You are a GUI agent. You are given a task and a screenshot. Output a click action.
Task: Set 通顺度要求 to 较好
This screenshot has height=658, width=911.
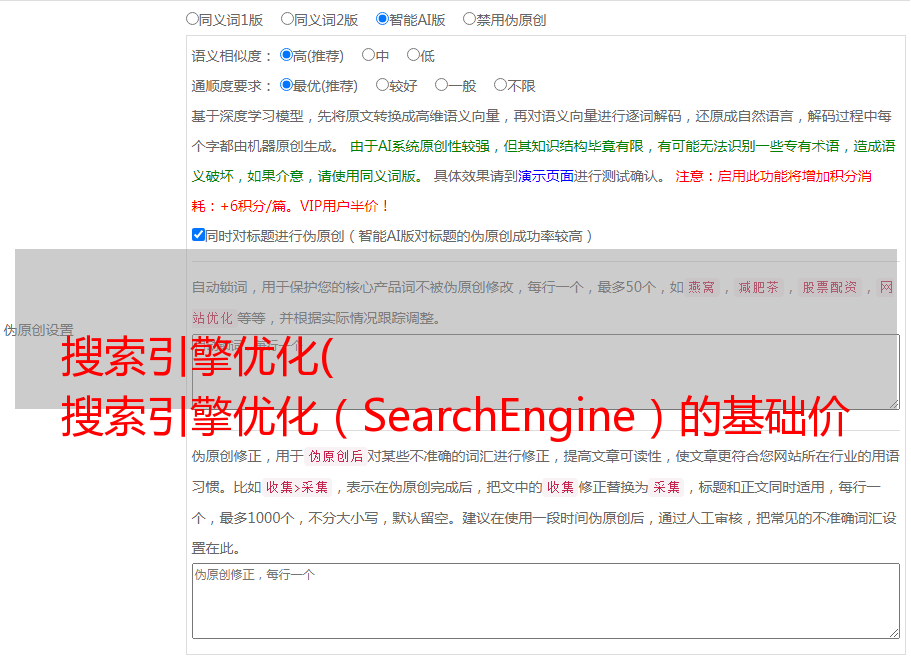click(383, 86)
